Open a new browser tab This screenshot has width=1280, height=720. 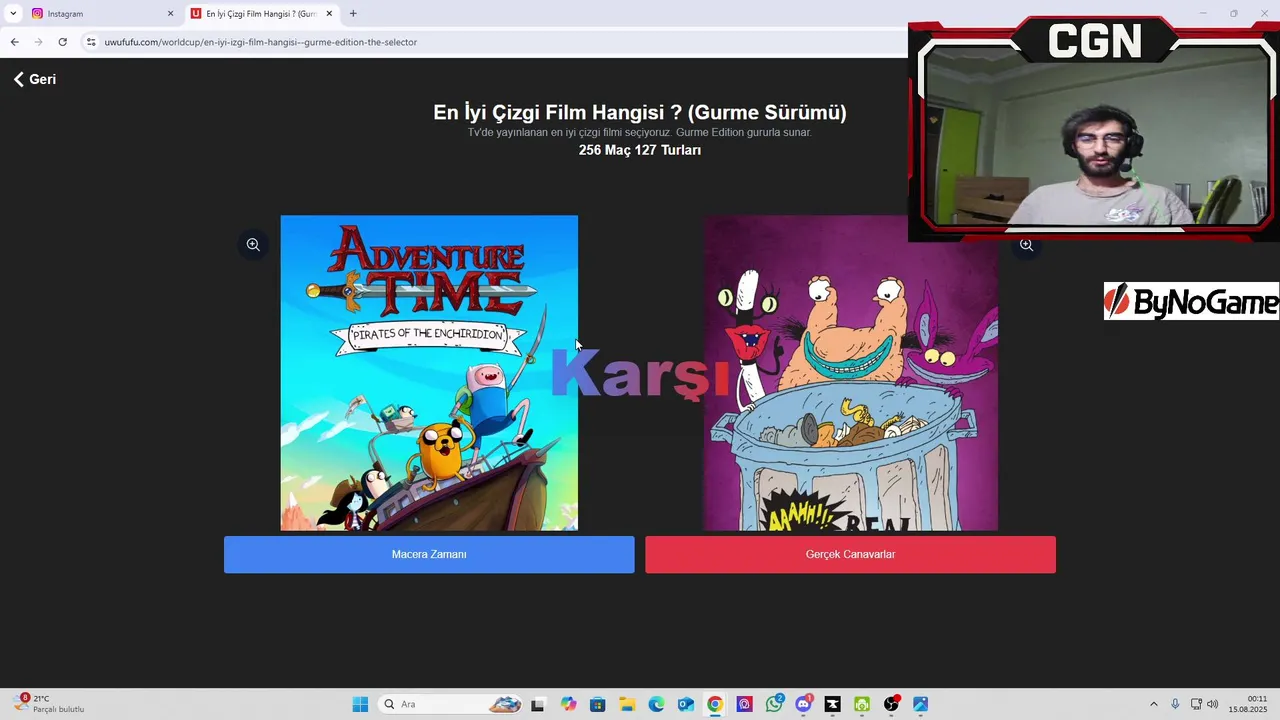[353, 14]
